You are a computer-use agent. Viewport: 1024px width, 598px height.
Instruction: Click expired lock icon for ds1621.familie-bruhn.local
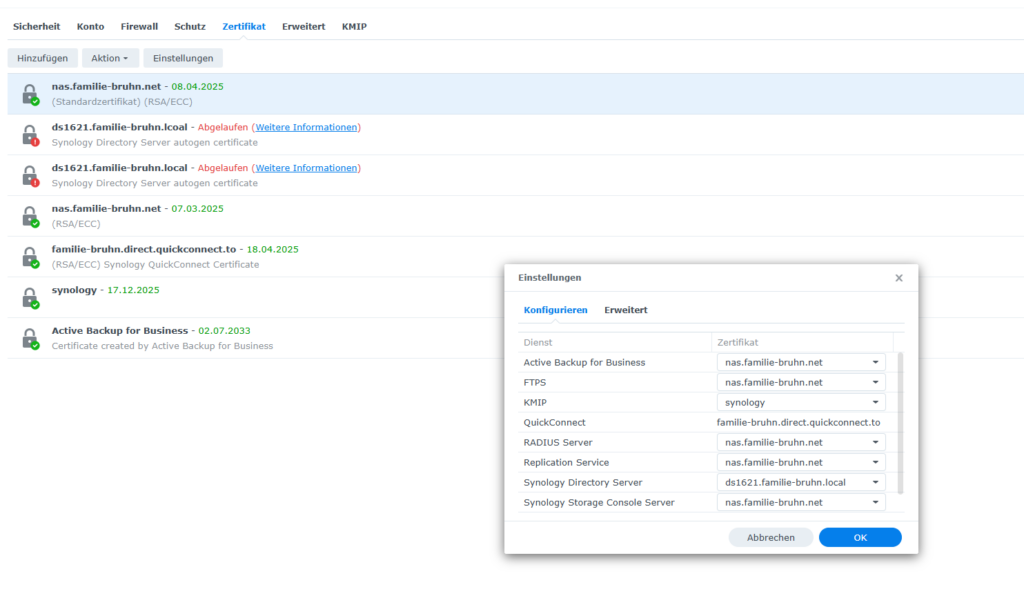point(30,176)
